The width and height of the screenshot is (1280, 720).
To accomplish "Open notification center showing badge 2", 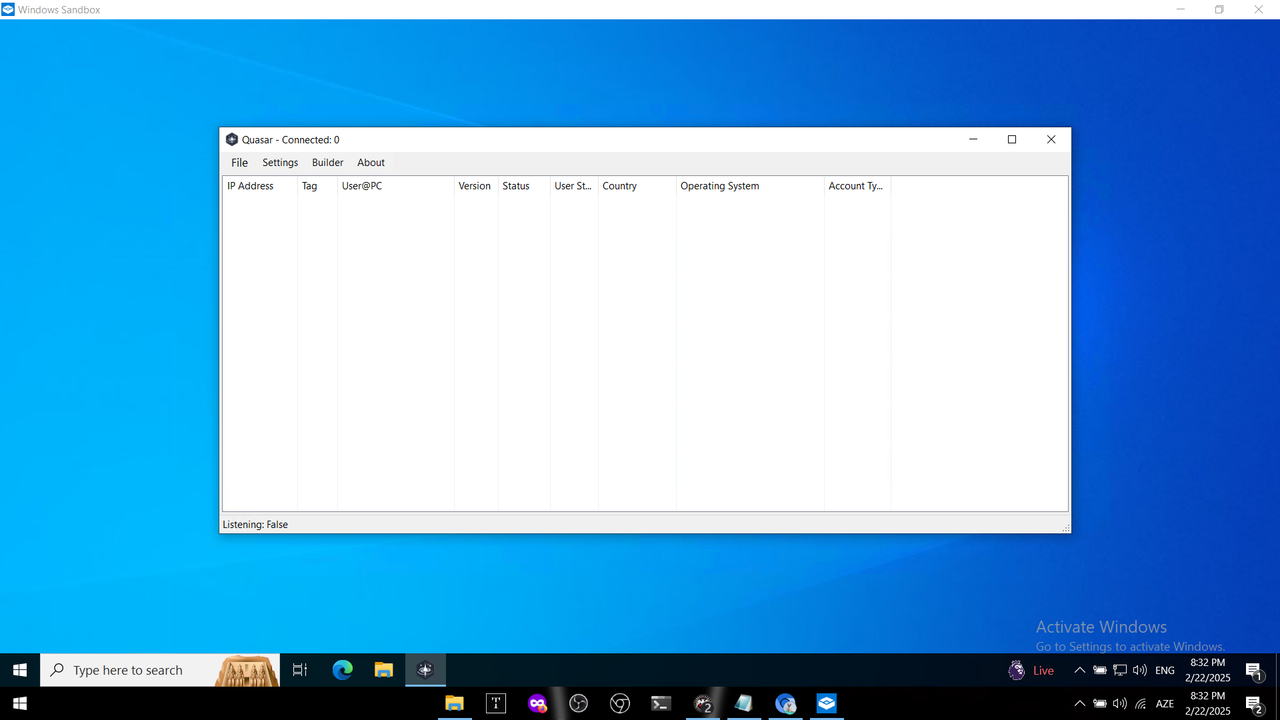I will [x=1254, y=705].
